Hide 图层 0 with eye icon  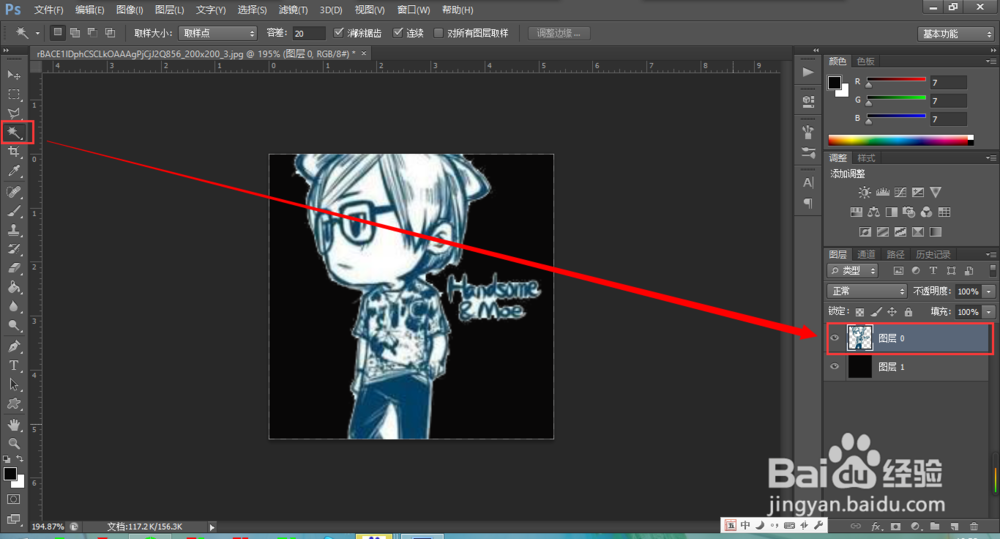pos(835,338)
